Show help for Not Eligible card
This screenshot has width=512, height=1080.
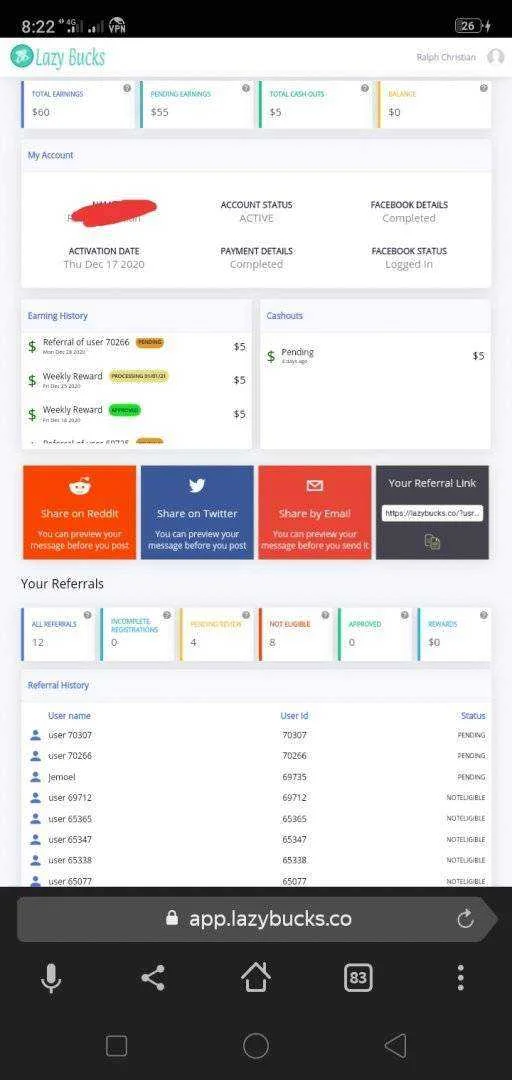click(x=325, y=615)
